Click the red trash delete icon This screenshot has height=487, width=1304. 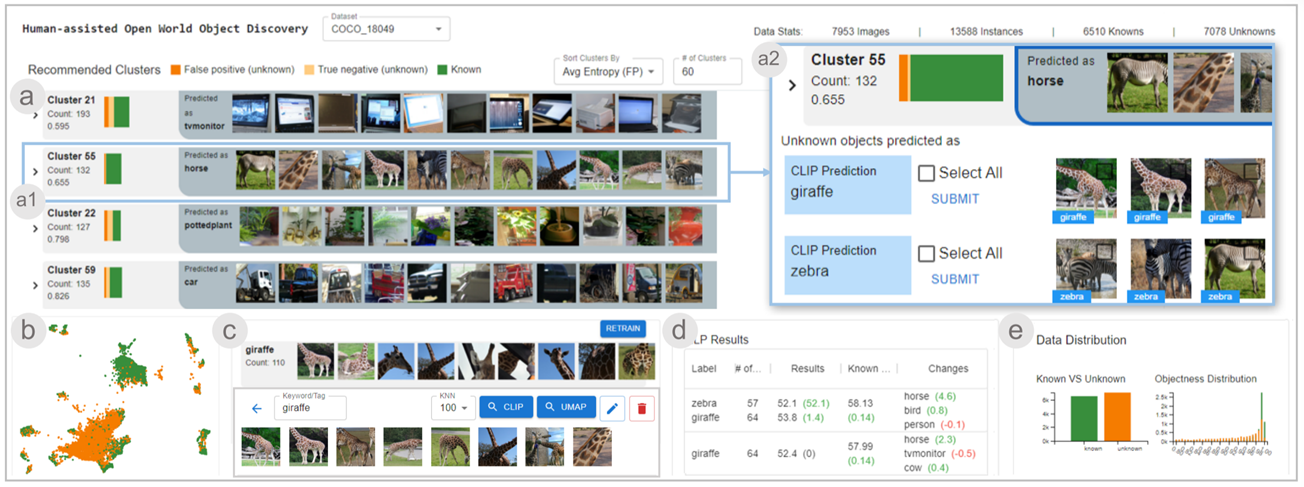pyautogui.click(x=642, y=408)
